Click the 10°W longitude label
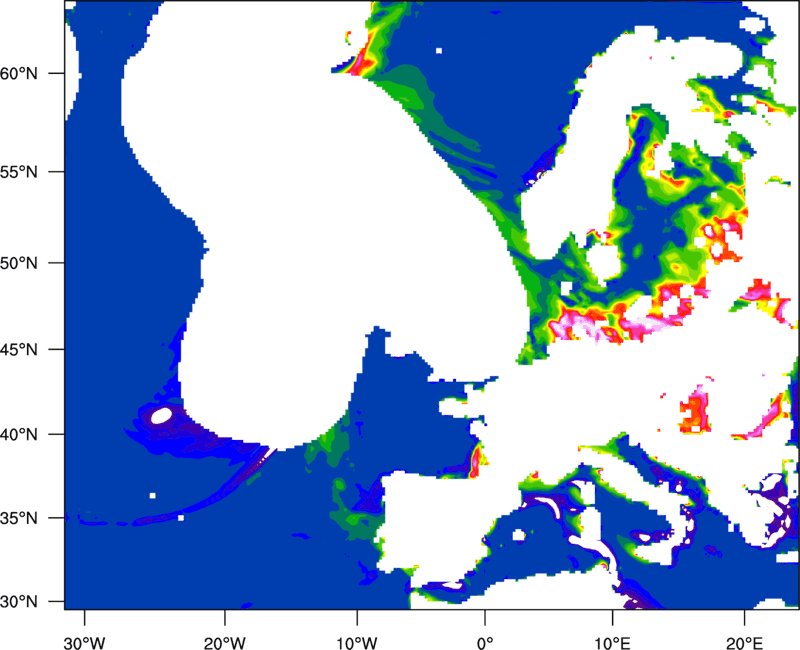Screen dimensions: 800x650 [x=357, y=643]
